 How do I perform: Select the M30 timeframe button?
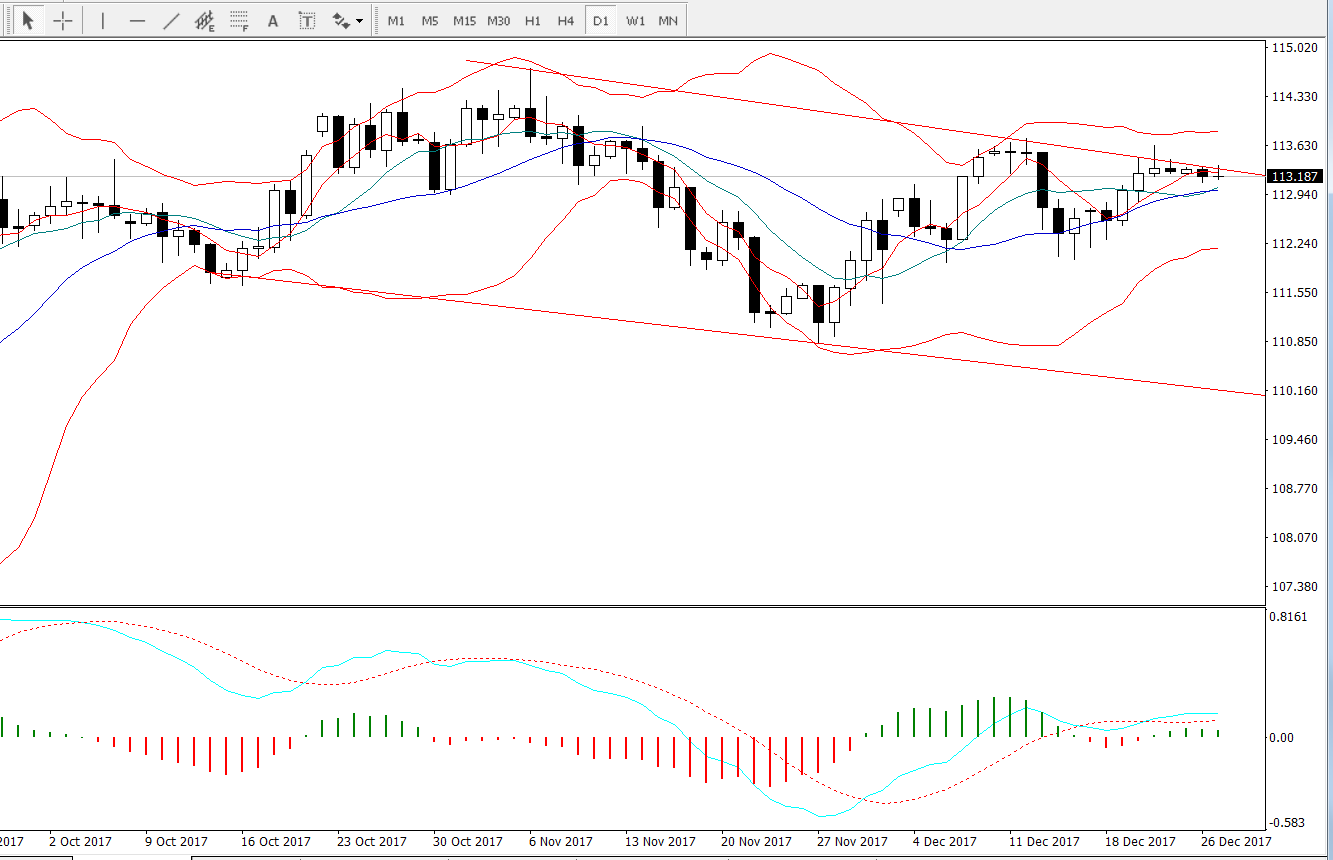point(498,20)
